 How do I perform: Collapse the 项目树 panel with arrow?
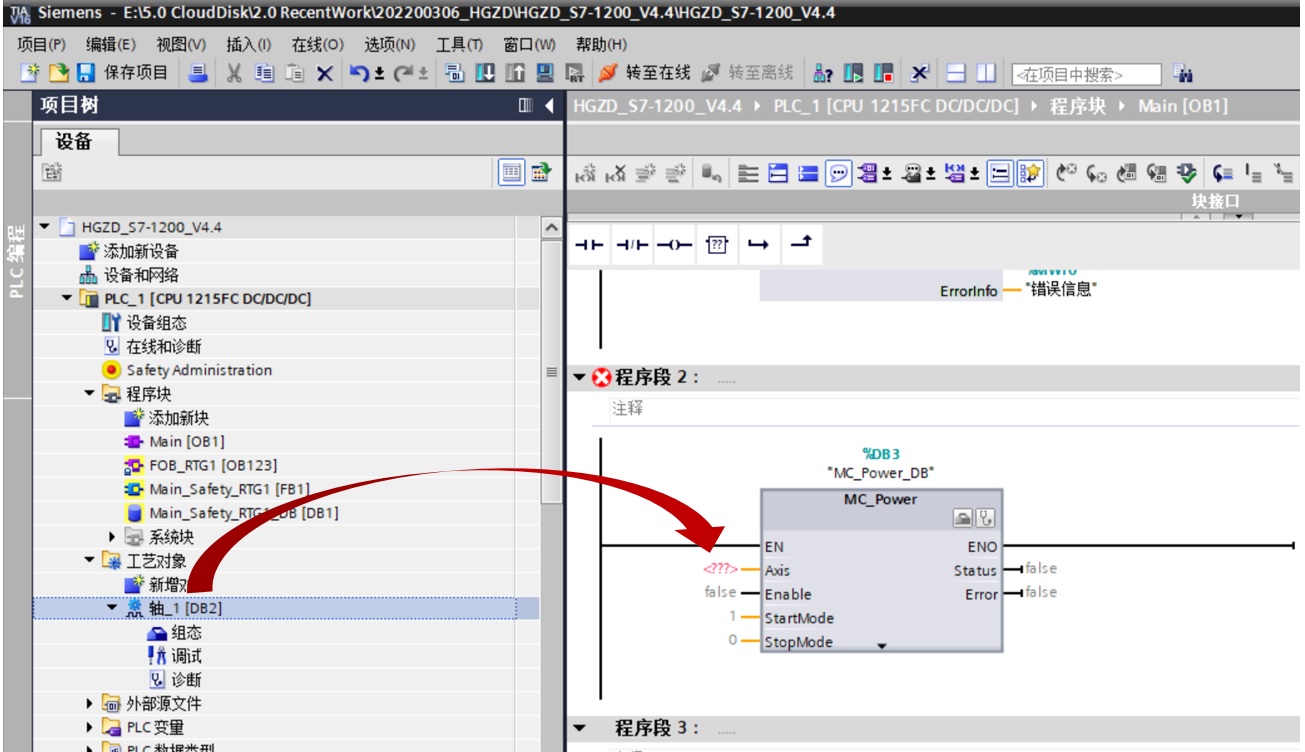pyautogui.click(x=549, y=106)
